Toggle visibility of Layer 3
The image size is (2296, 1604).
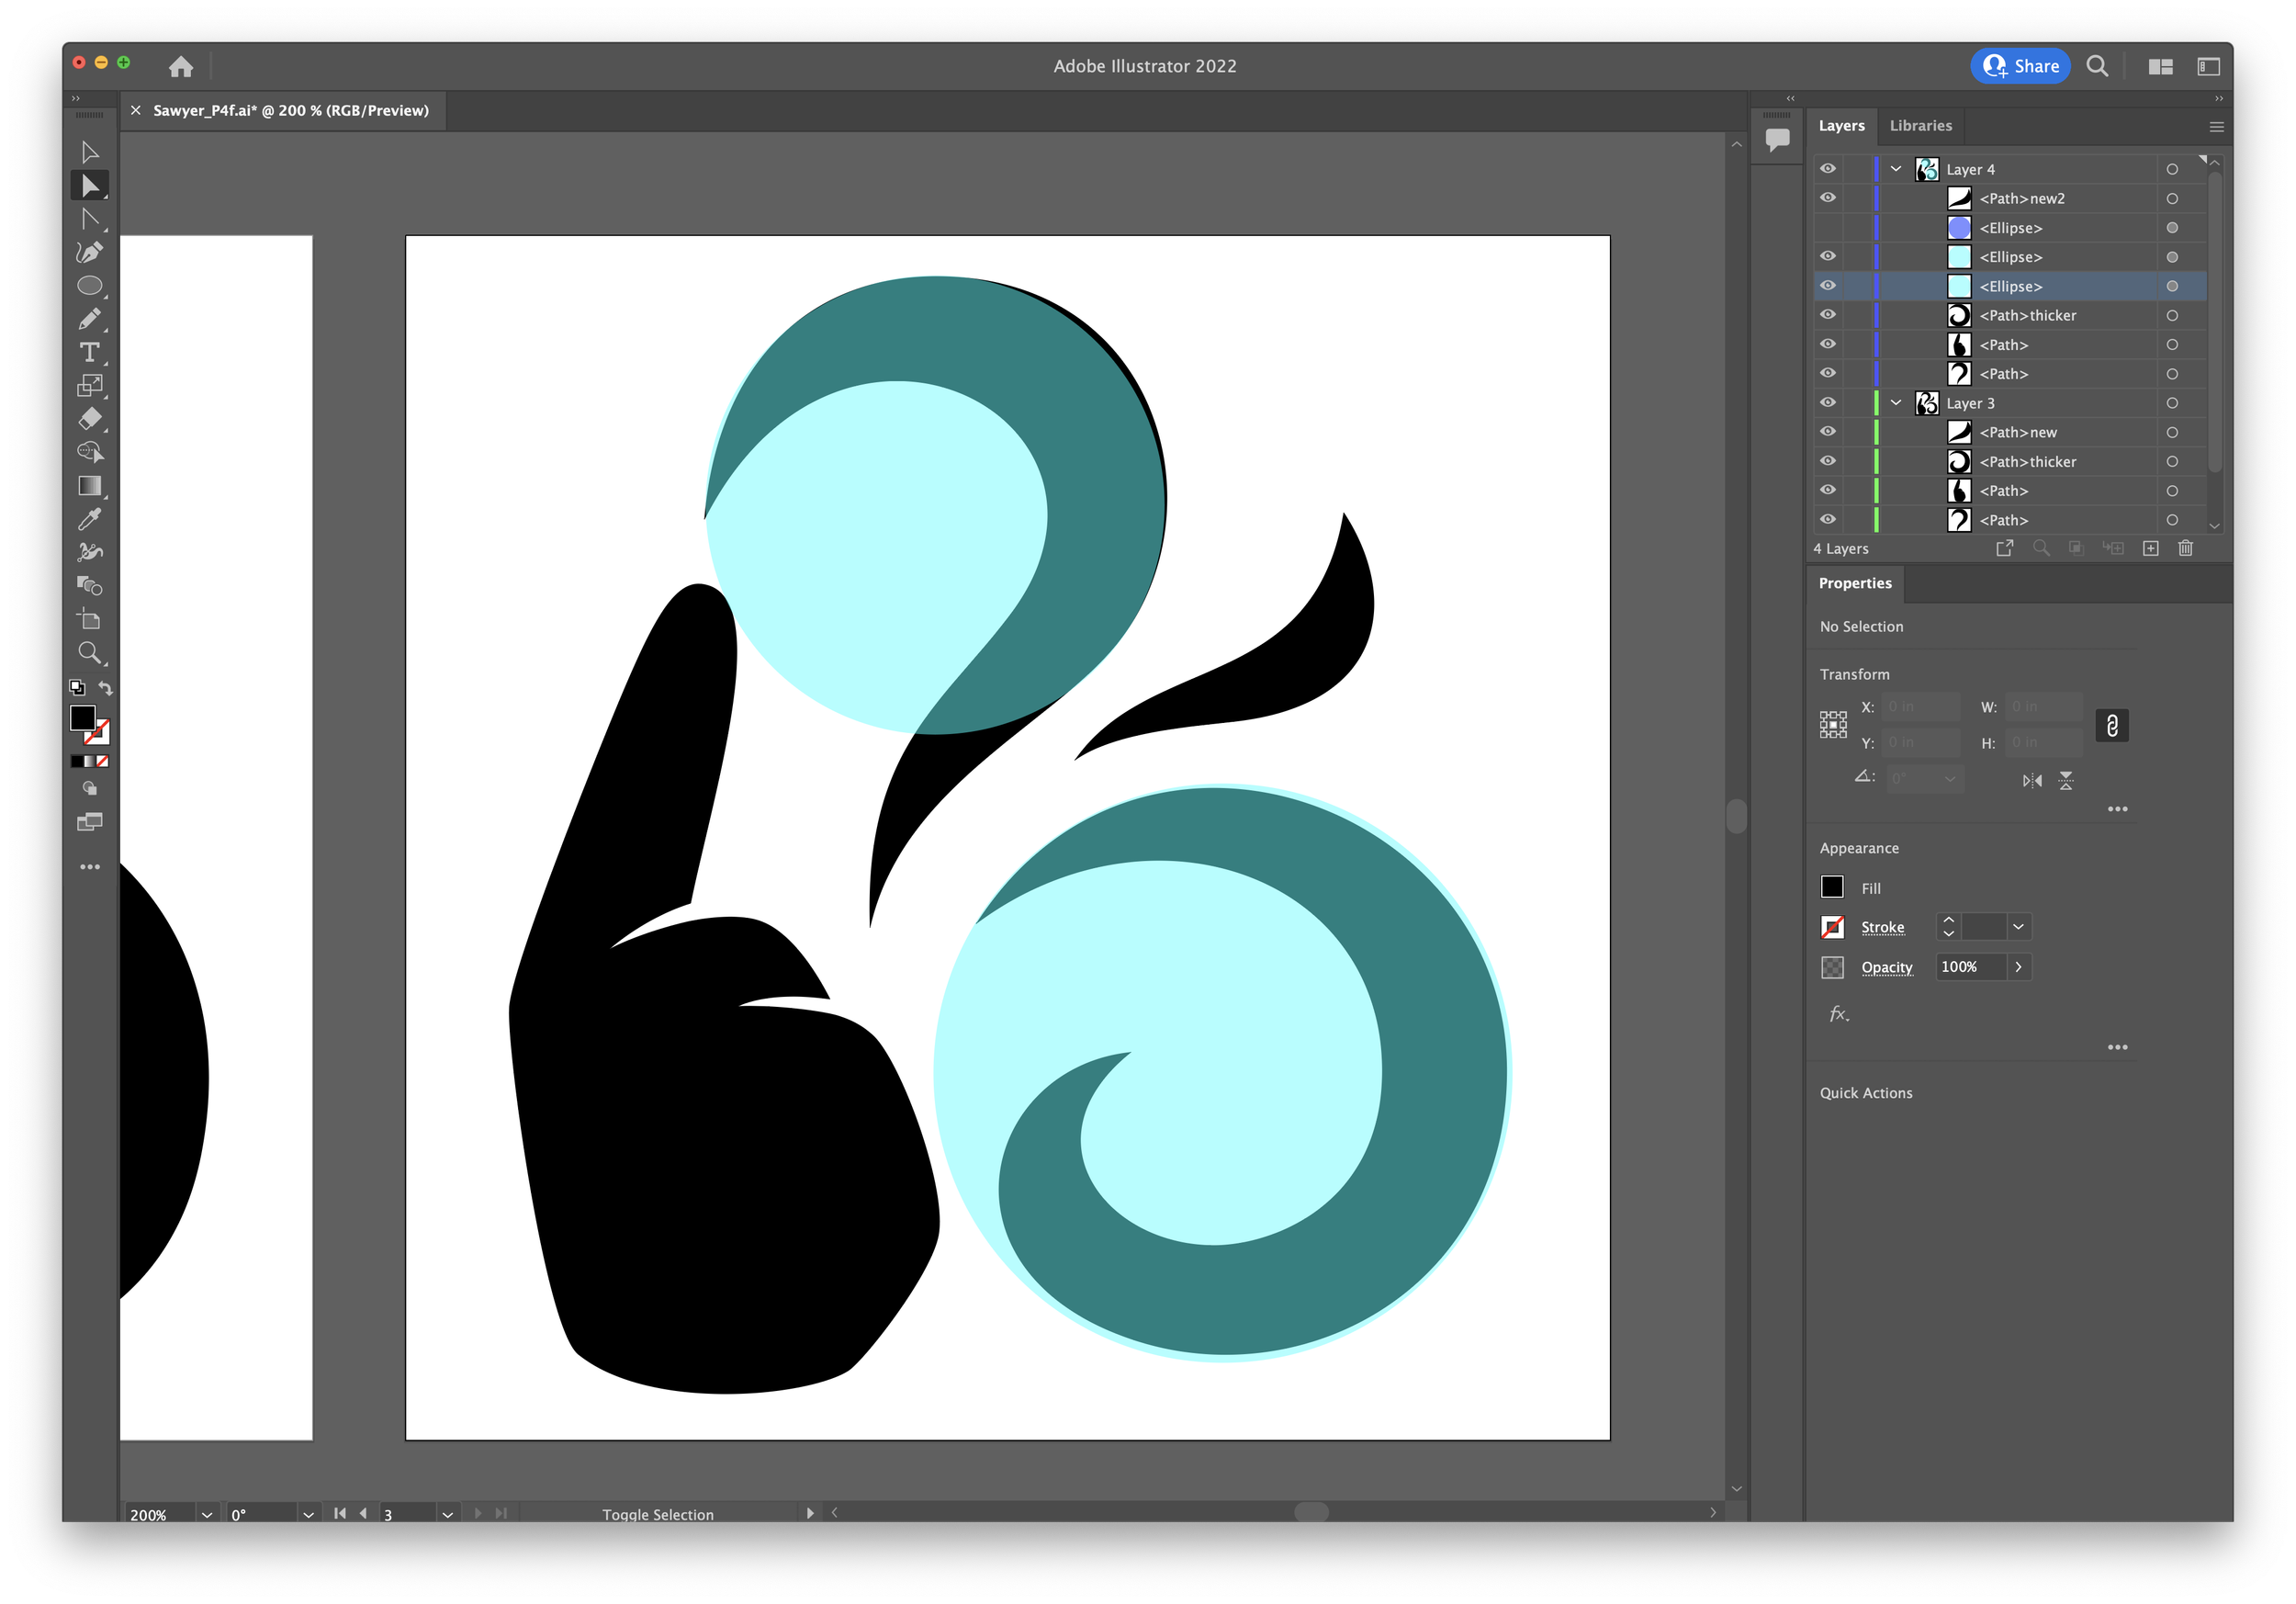[1827, 402]
